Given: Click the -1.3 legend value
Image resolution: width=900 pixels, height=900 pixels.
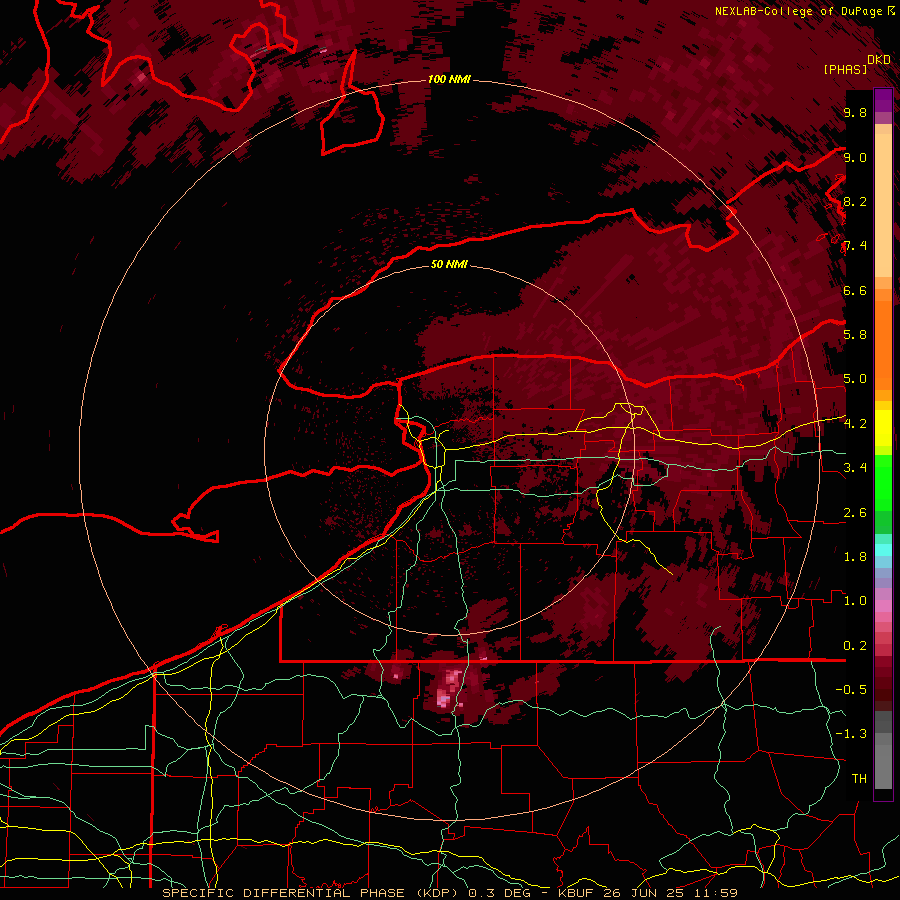Looking at the screenshot, I should click(x=851, y=734).
